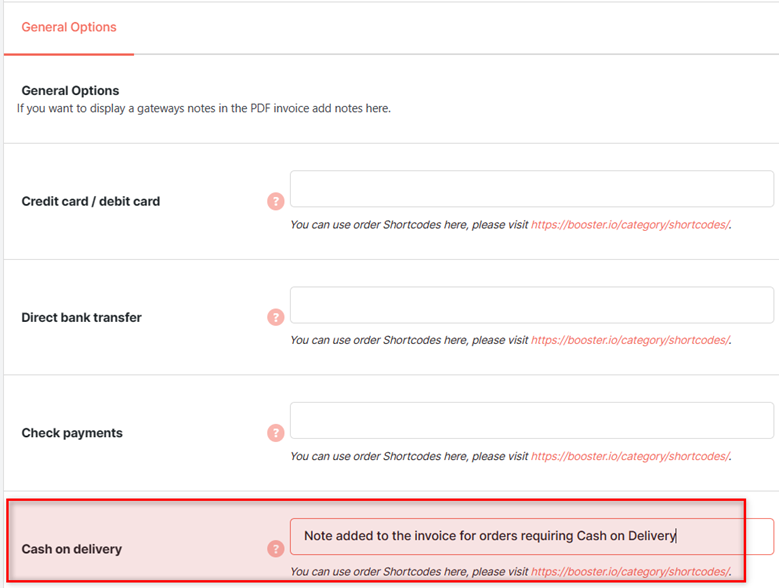This screenshot has width=779, height=588.
Task: Click help icon beside Cash on delivery
Action: coord(276,549)
